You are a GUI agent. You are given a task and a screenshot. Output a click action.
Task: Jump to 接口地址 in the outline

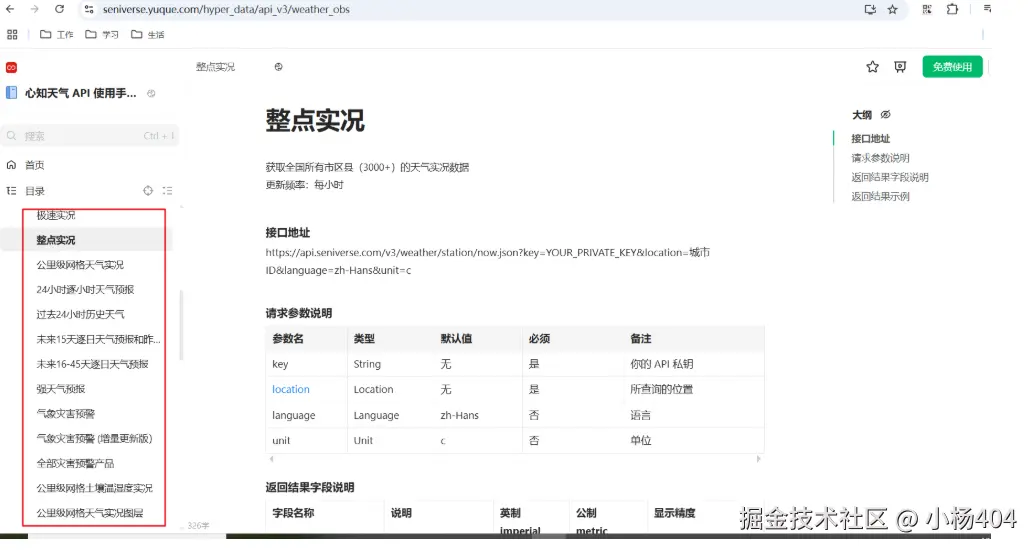point(870,138)
